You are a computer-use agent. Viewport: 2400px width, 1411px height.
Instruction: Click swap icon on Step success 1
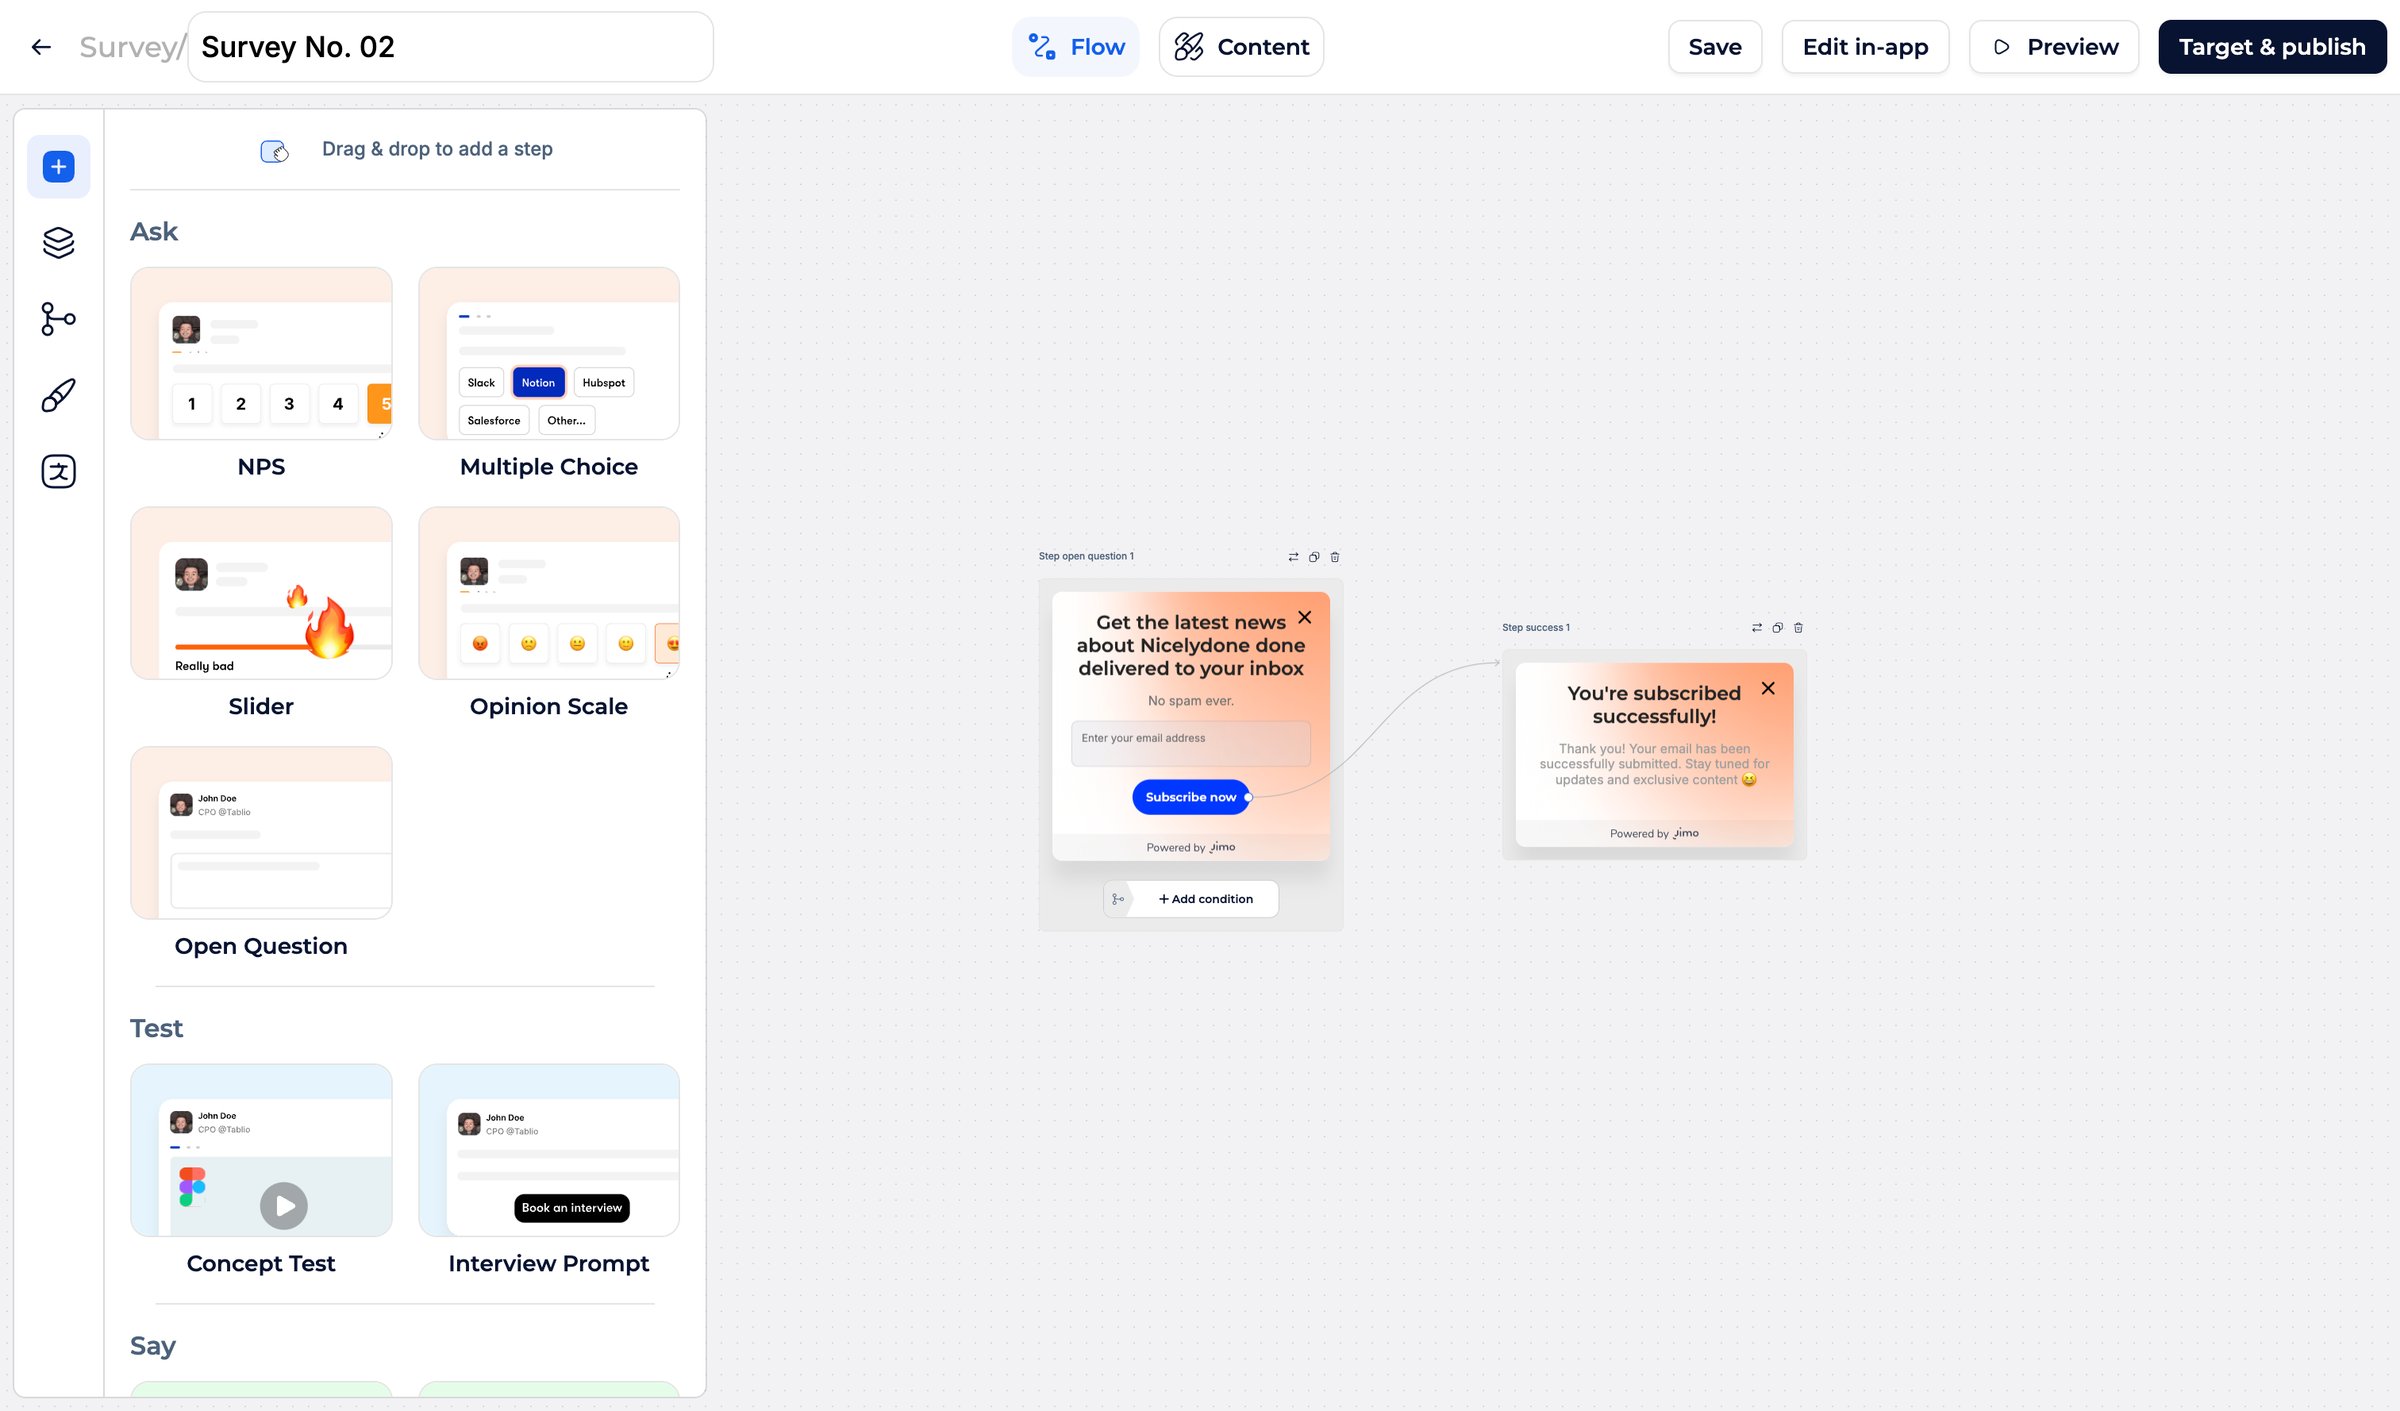(1757, 628)
